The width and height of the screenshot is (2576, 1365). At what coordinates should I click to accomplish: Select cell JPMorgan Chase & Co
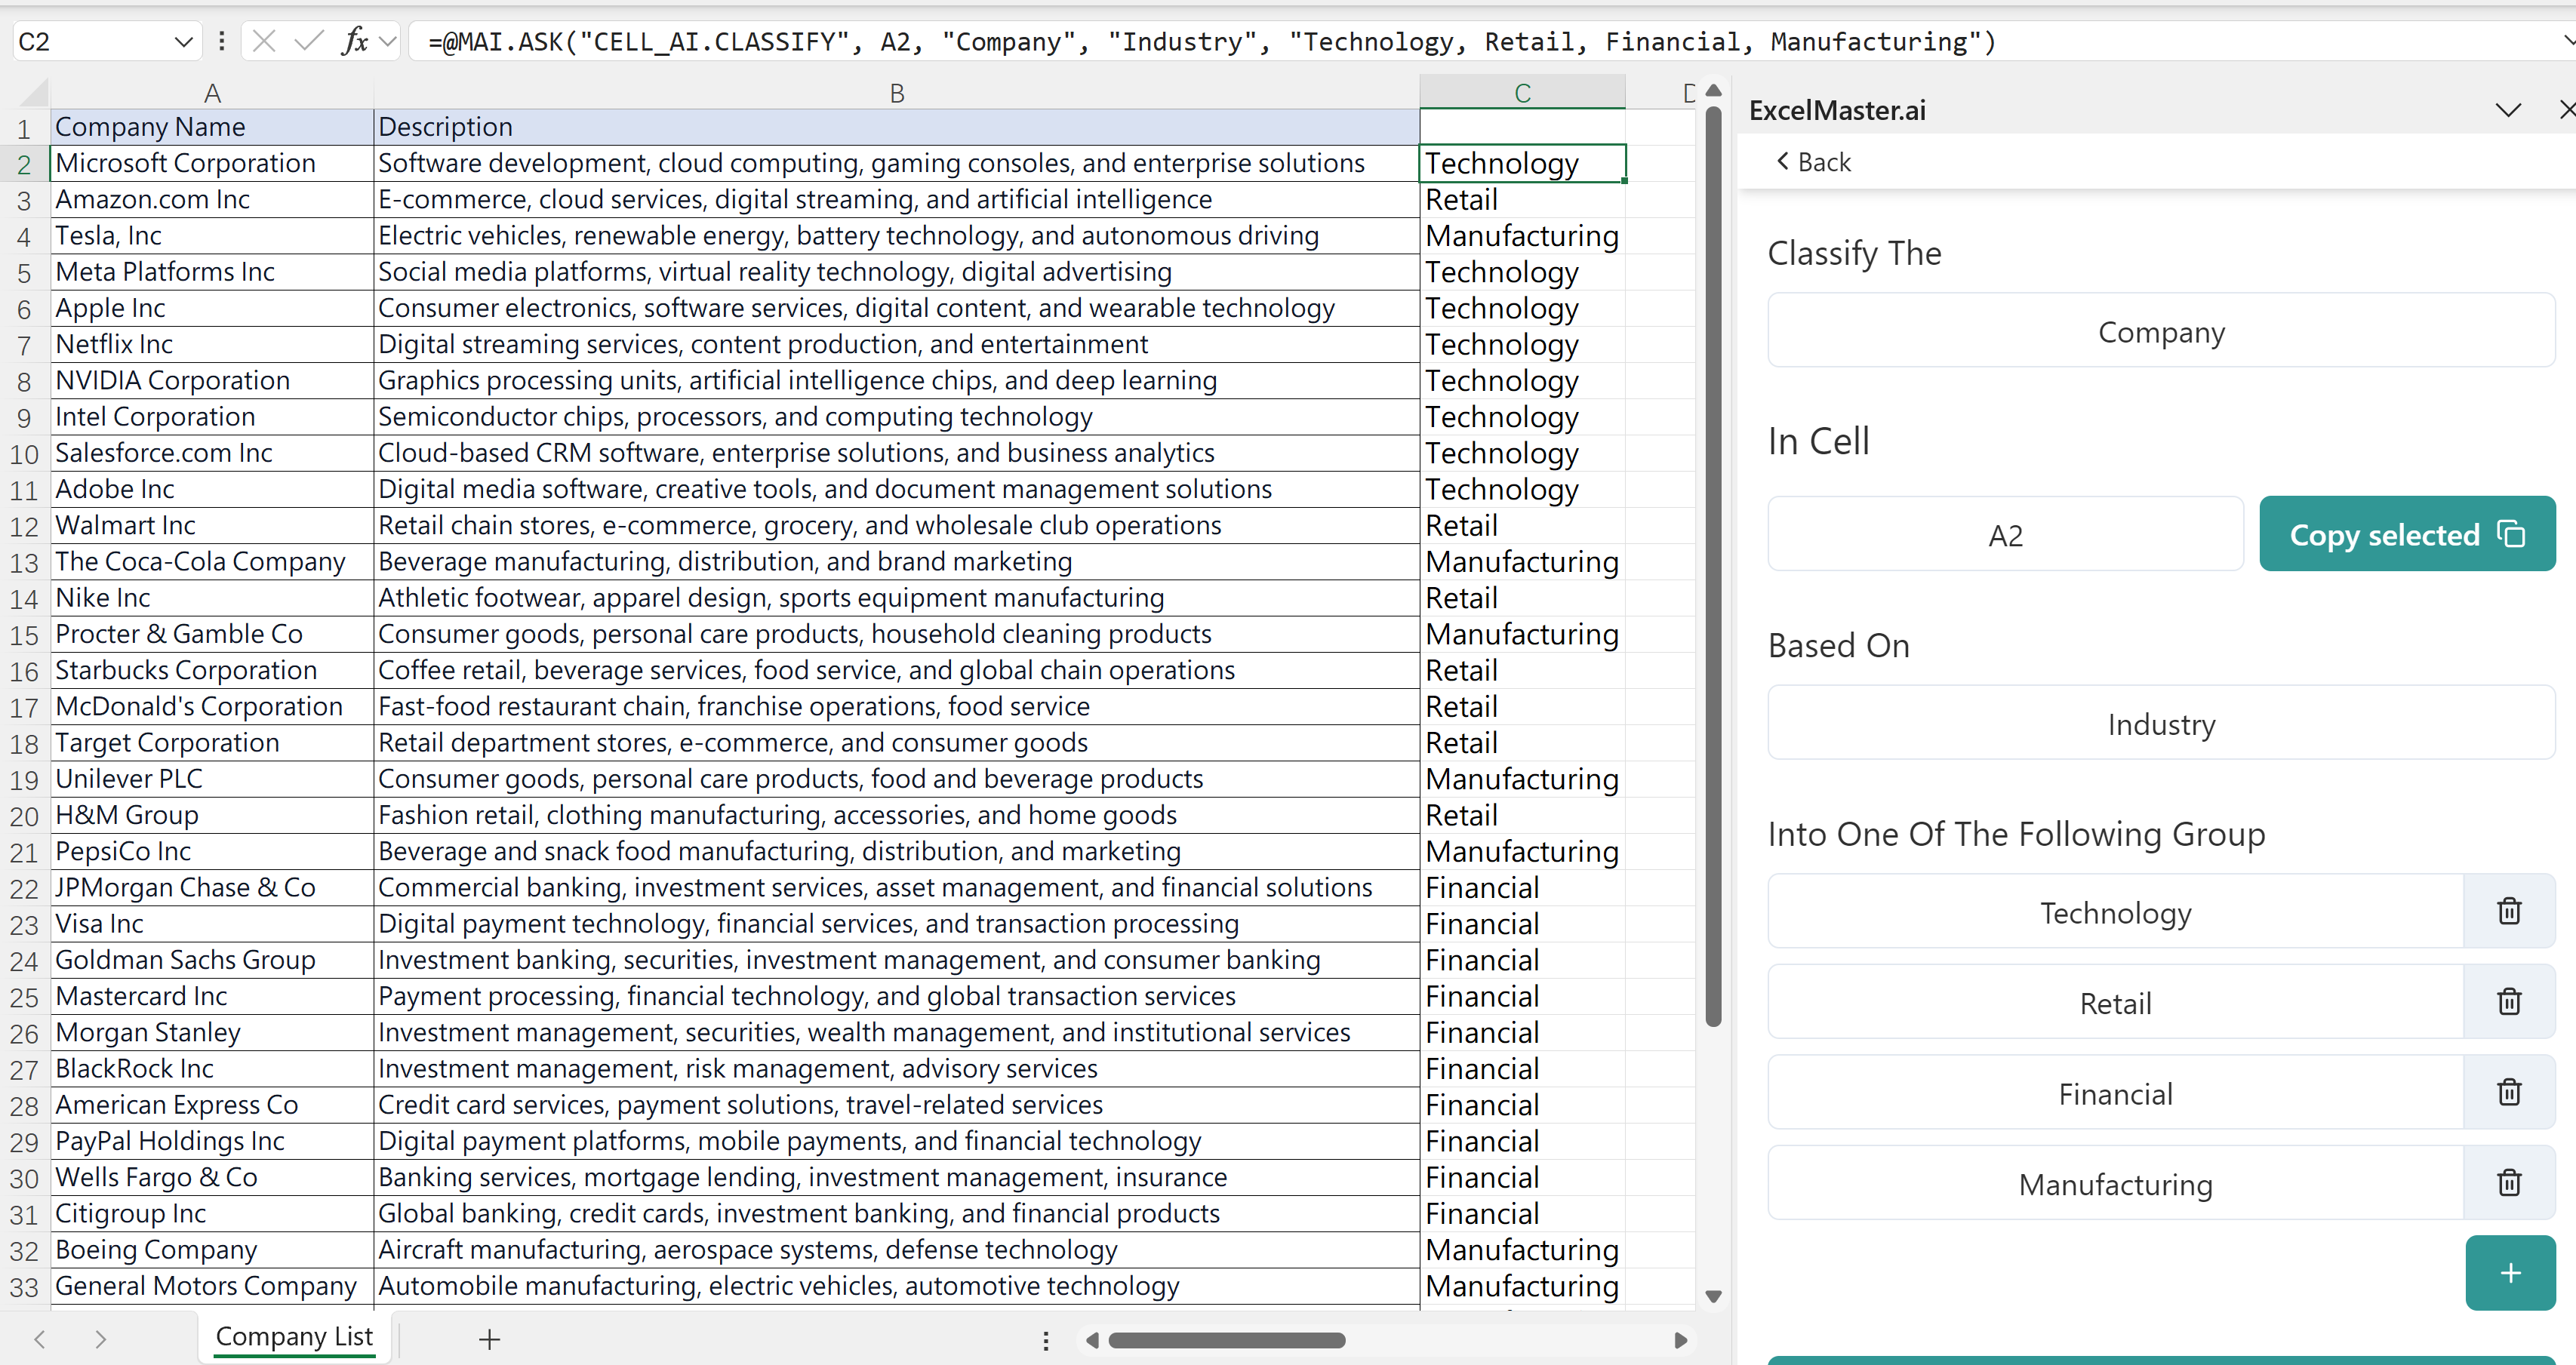pyautogui.click(x=212, y=888)
